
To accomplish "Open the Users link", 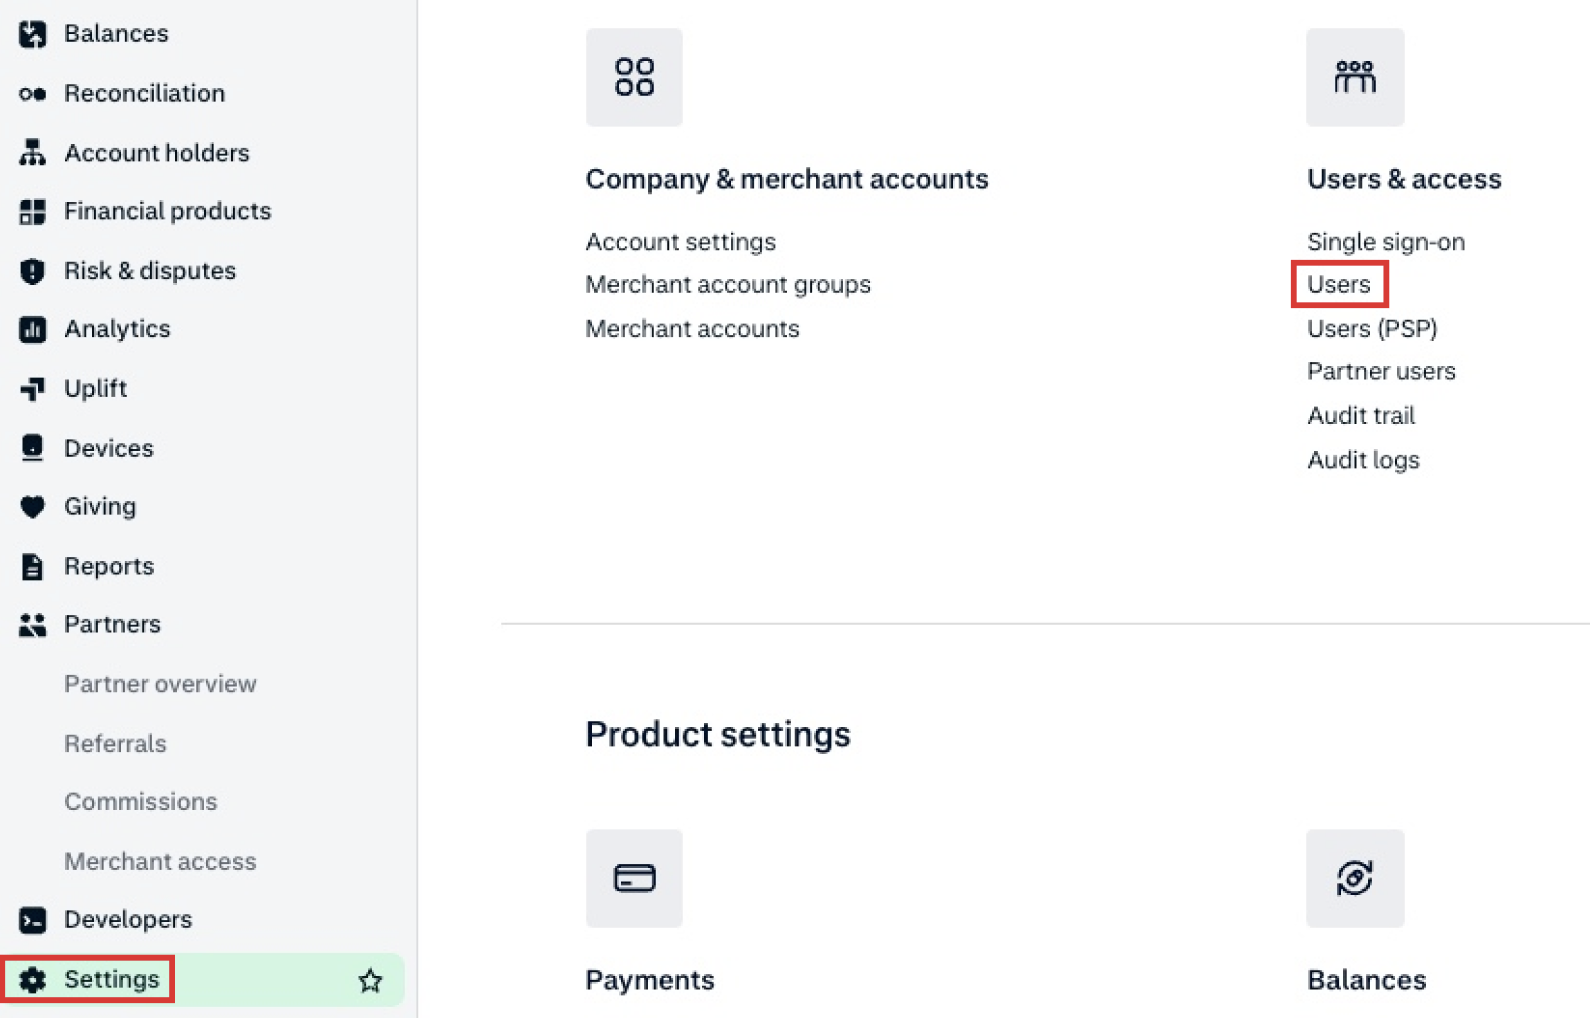I will [1338, 285].
